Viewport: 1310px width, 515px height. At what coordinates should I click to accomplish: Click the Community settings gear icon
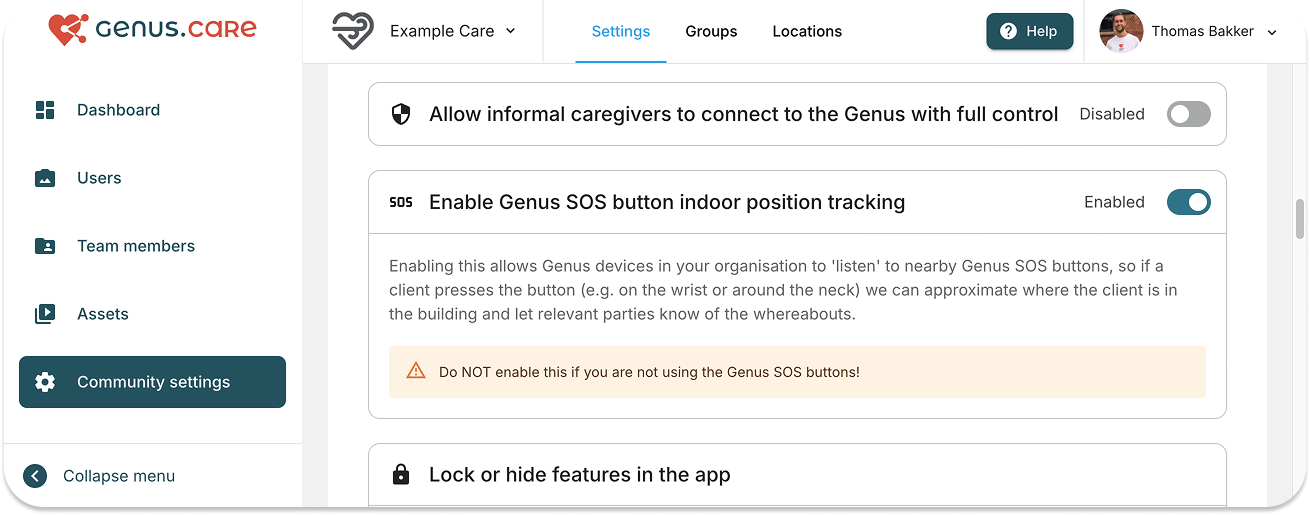click(45, 382)
